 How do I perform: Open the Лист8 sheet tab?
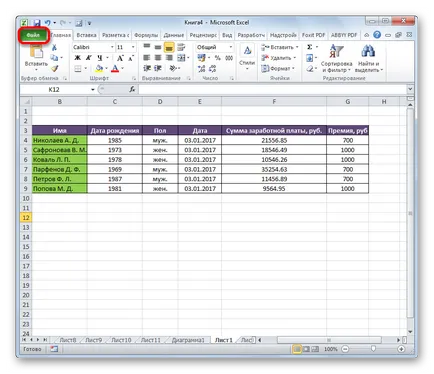(x=68, y=340)
